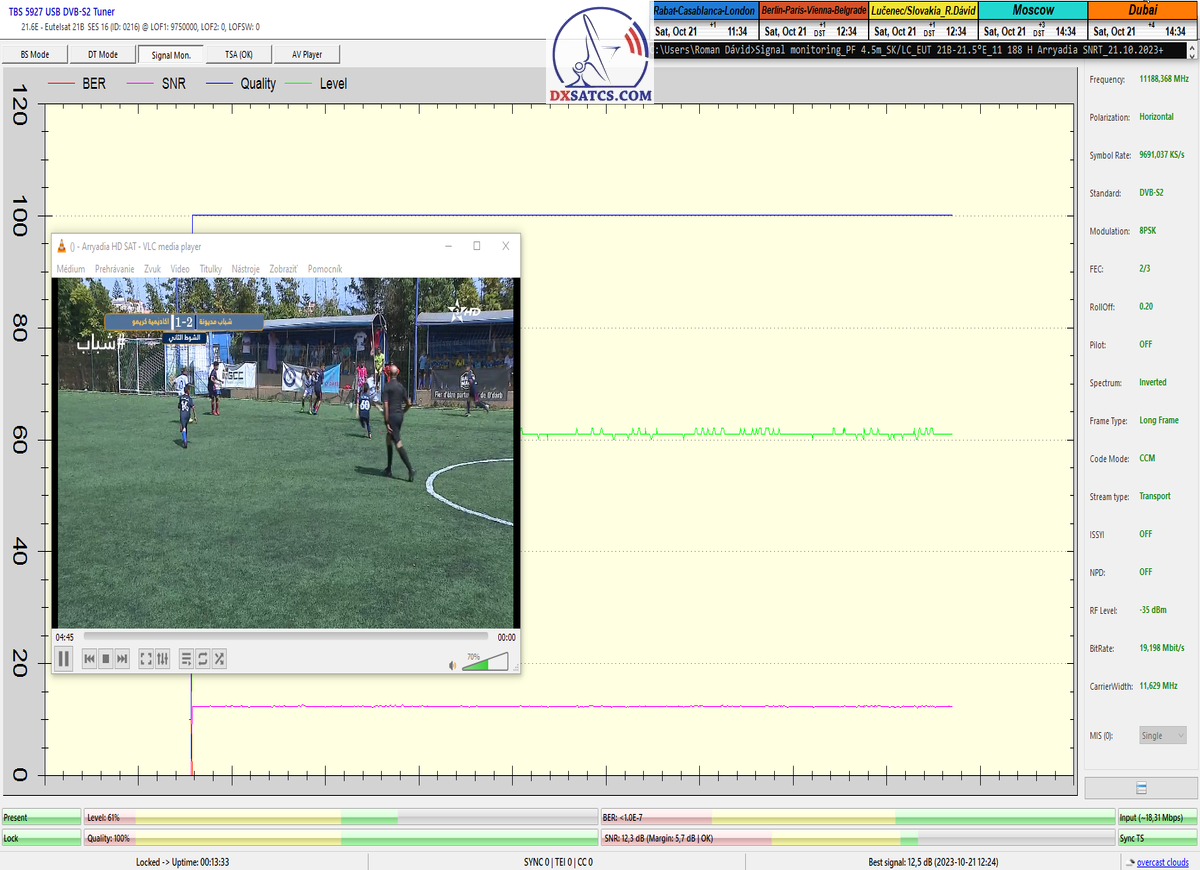The width and height of the screenshot is (1200, 870).
Task: Toggle VLC loop mode button
Action: click(202, 658)
